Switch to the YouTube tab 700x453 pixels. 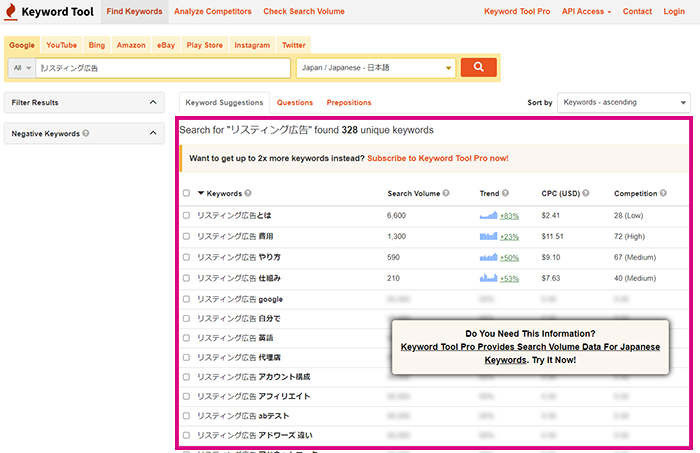tap(62, 45)
